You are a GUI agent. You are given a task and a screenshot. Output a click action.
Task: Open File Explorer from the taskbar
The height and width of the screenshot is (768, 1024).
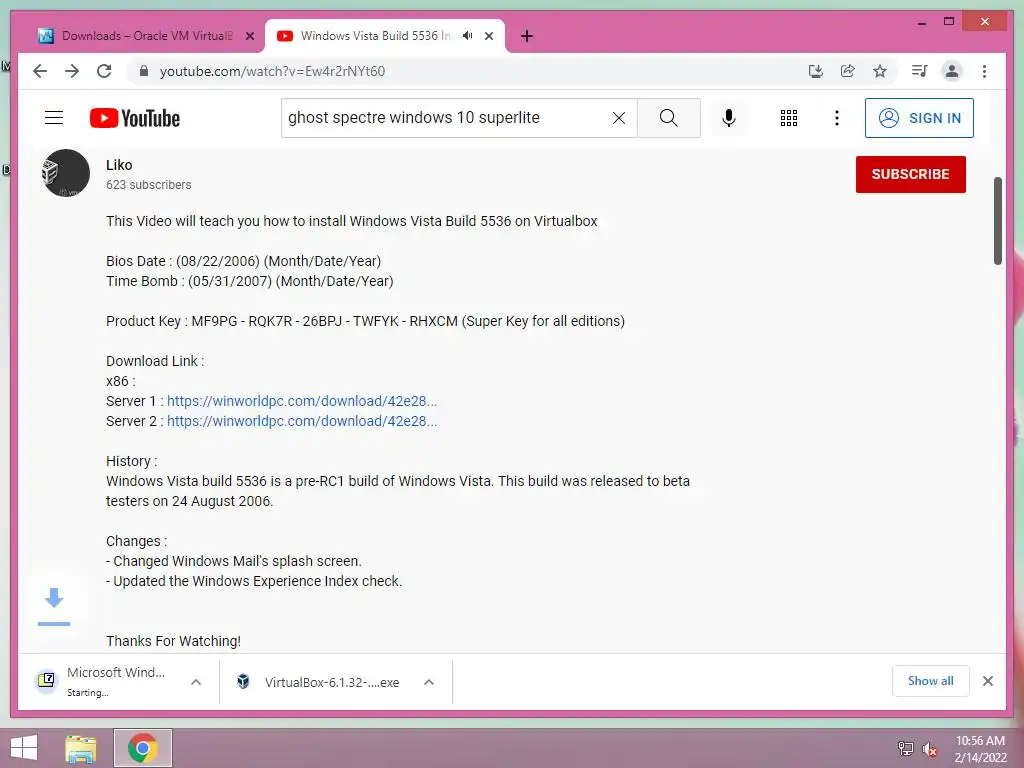(x=81, y=748)
